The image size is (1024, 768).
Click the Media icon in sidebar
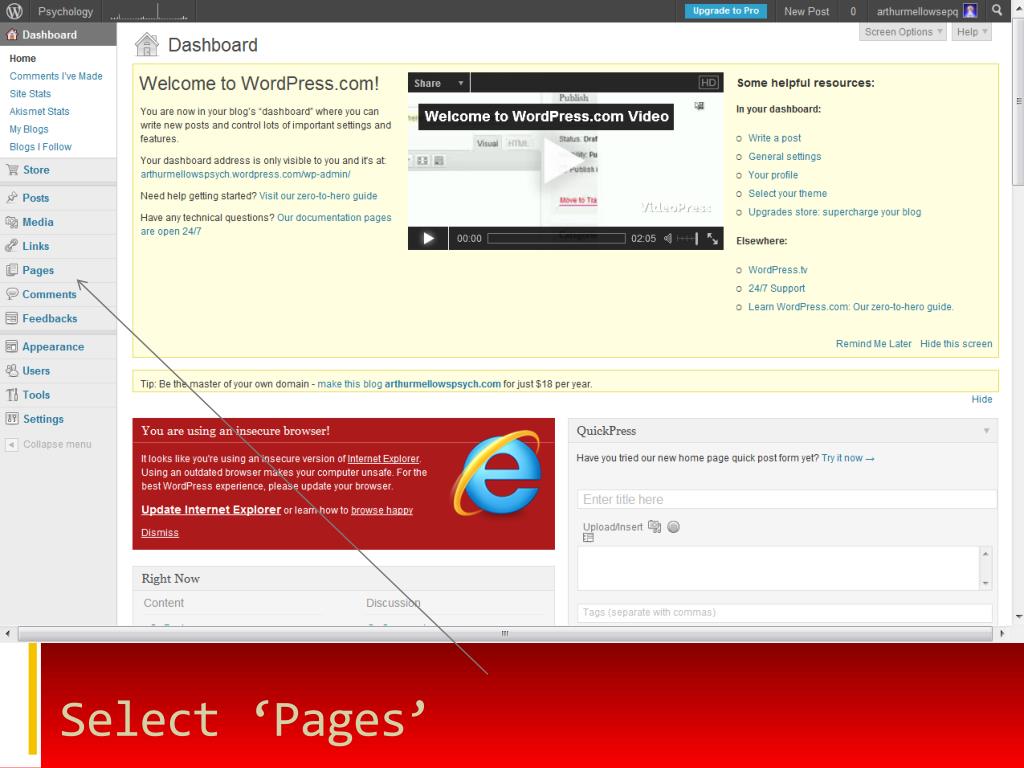click(x=12, y=222)
